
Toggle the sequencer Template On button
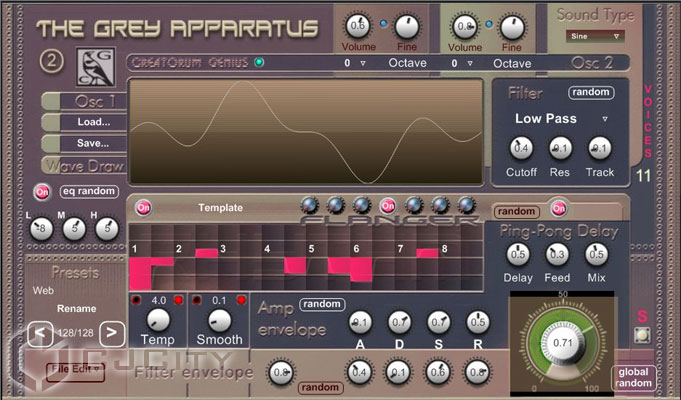[x=143, y=208]
